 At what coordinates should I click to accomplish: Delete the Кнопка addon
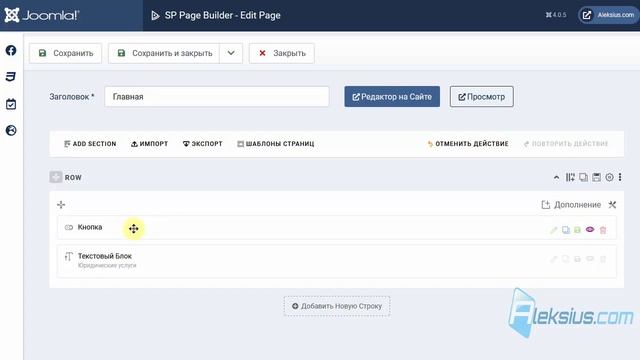coord(603,230)
